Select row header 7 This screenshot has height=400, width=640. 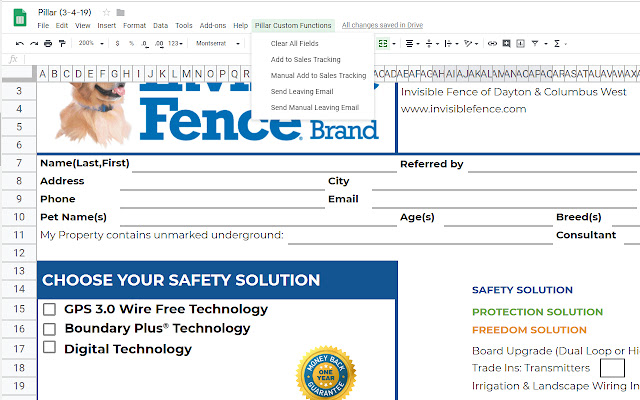[19, 163]
